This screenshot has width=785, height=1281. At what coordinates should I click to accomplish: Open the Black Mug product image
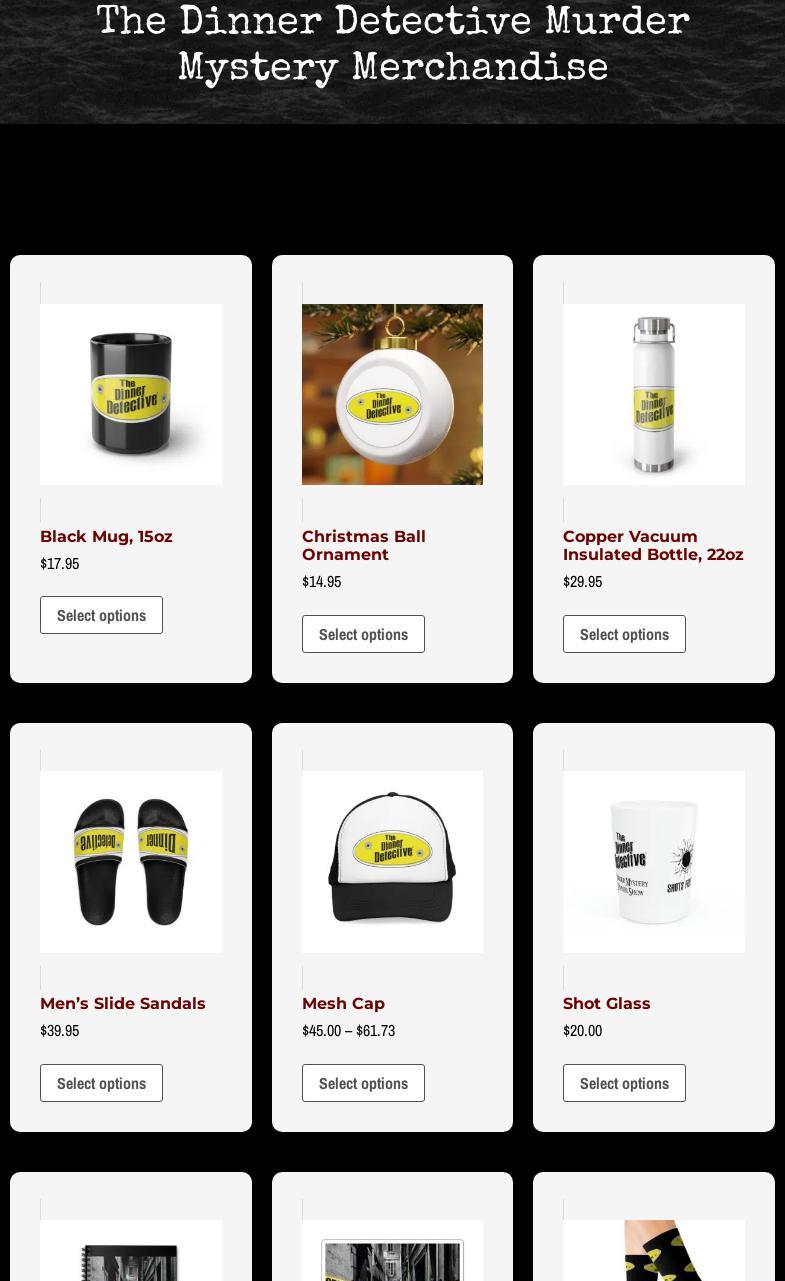[x=131, y=394]
